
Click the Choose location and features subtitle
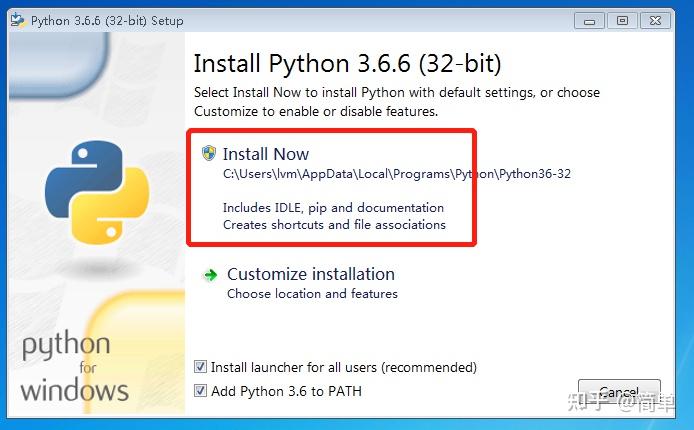coord(312,294)
